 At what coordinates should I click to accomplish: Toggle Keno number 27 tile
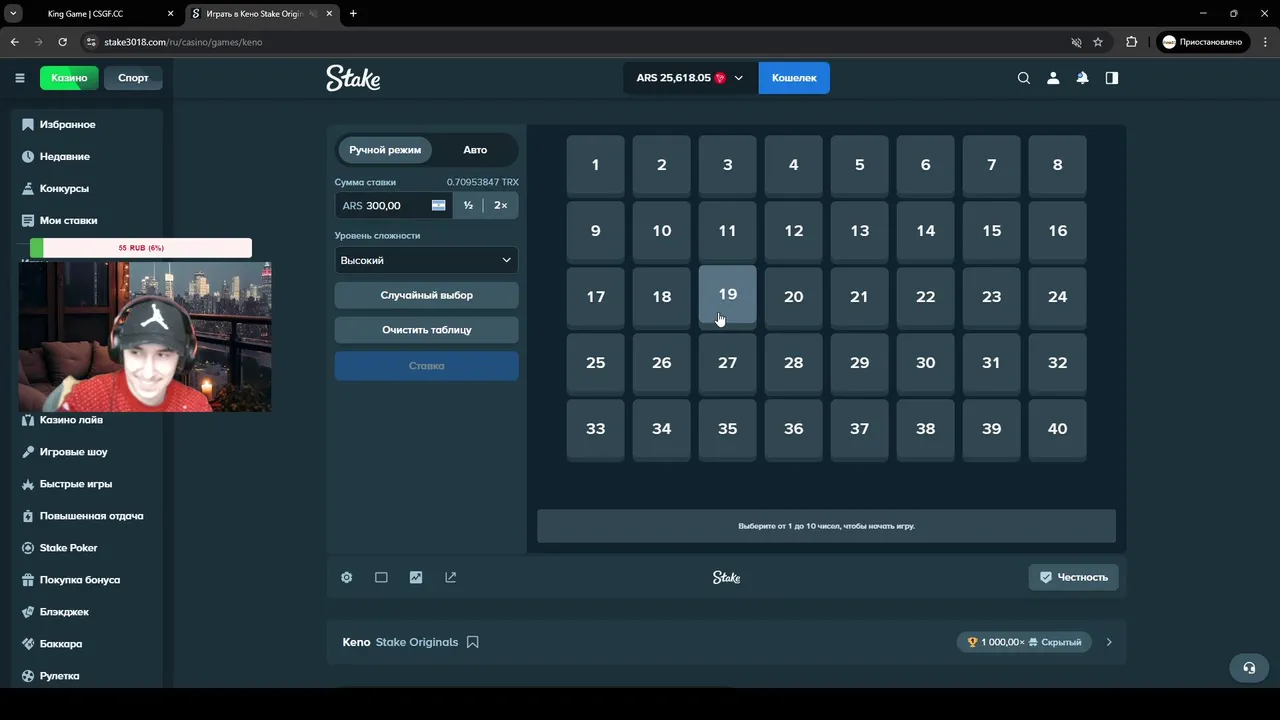[727, 363]
